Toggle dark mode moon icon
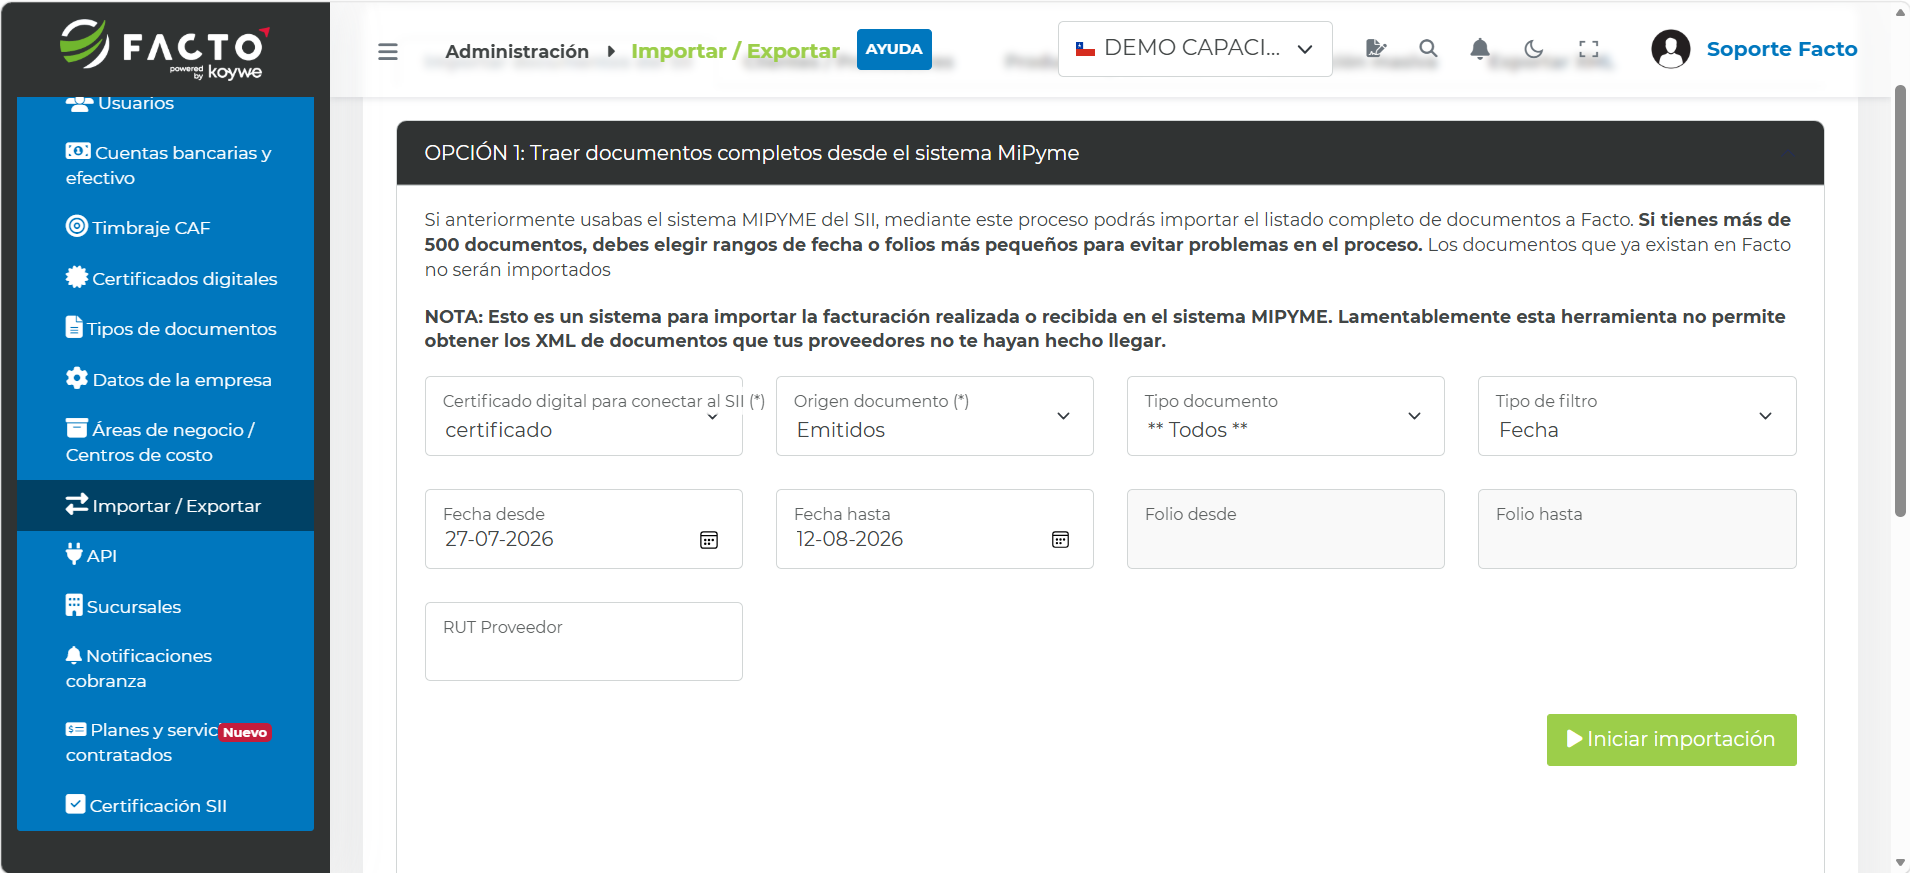The height and width of the screenshot is (873, 1910). [1533, 48]
